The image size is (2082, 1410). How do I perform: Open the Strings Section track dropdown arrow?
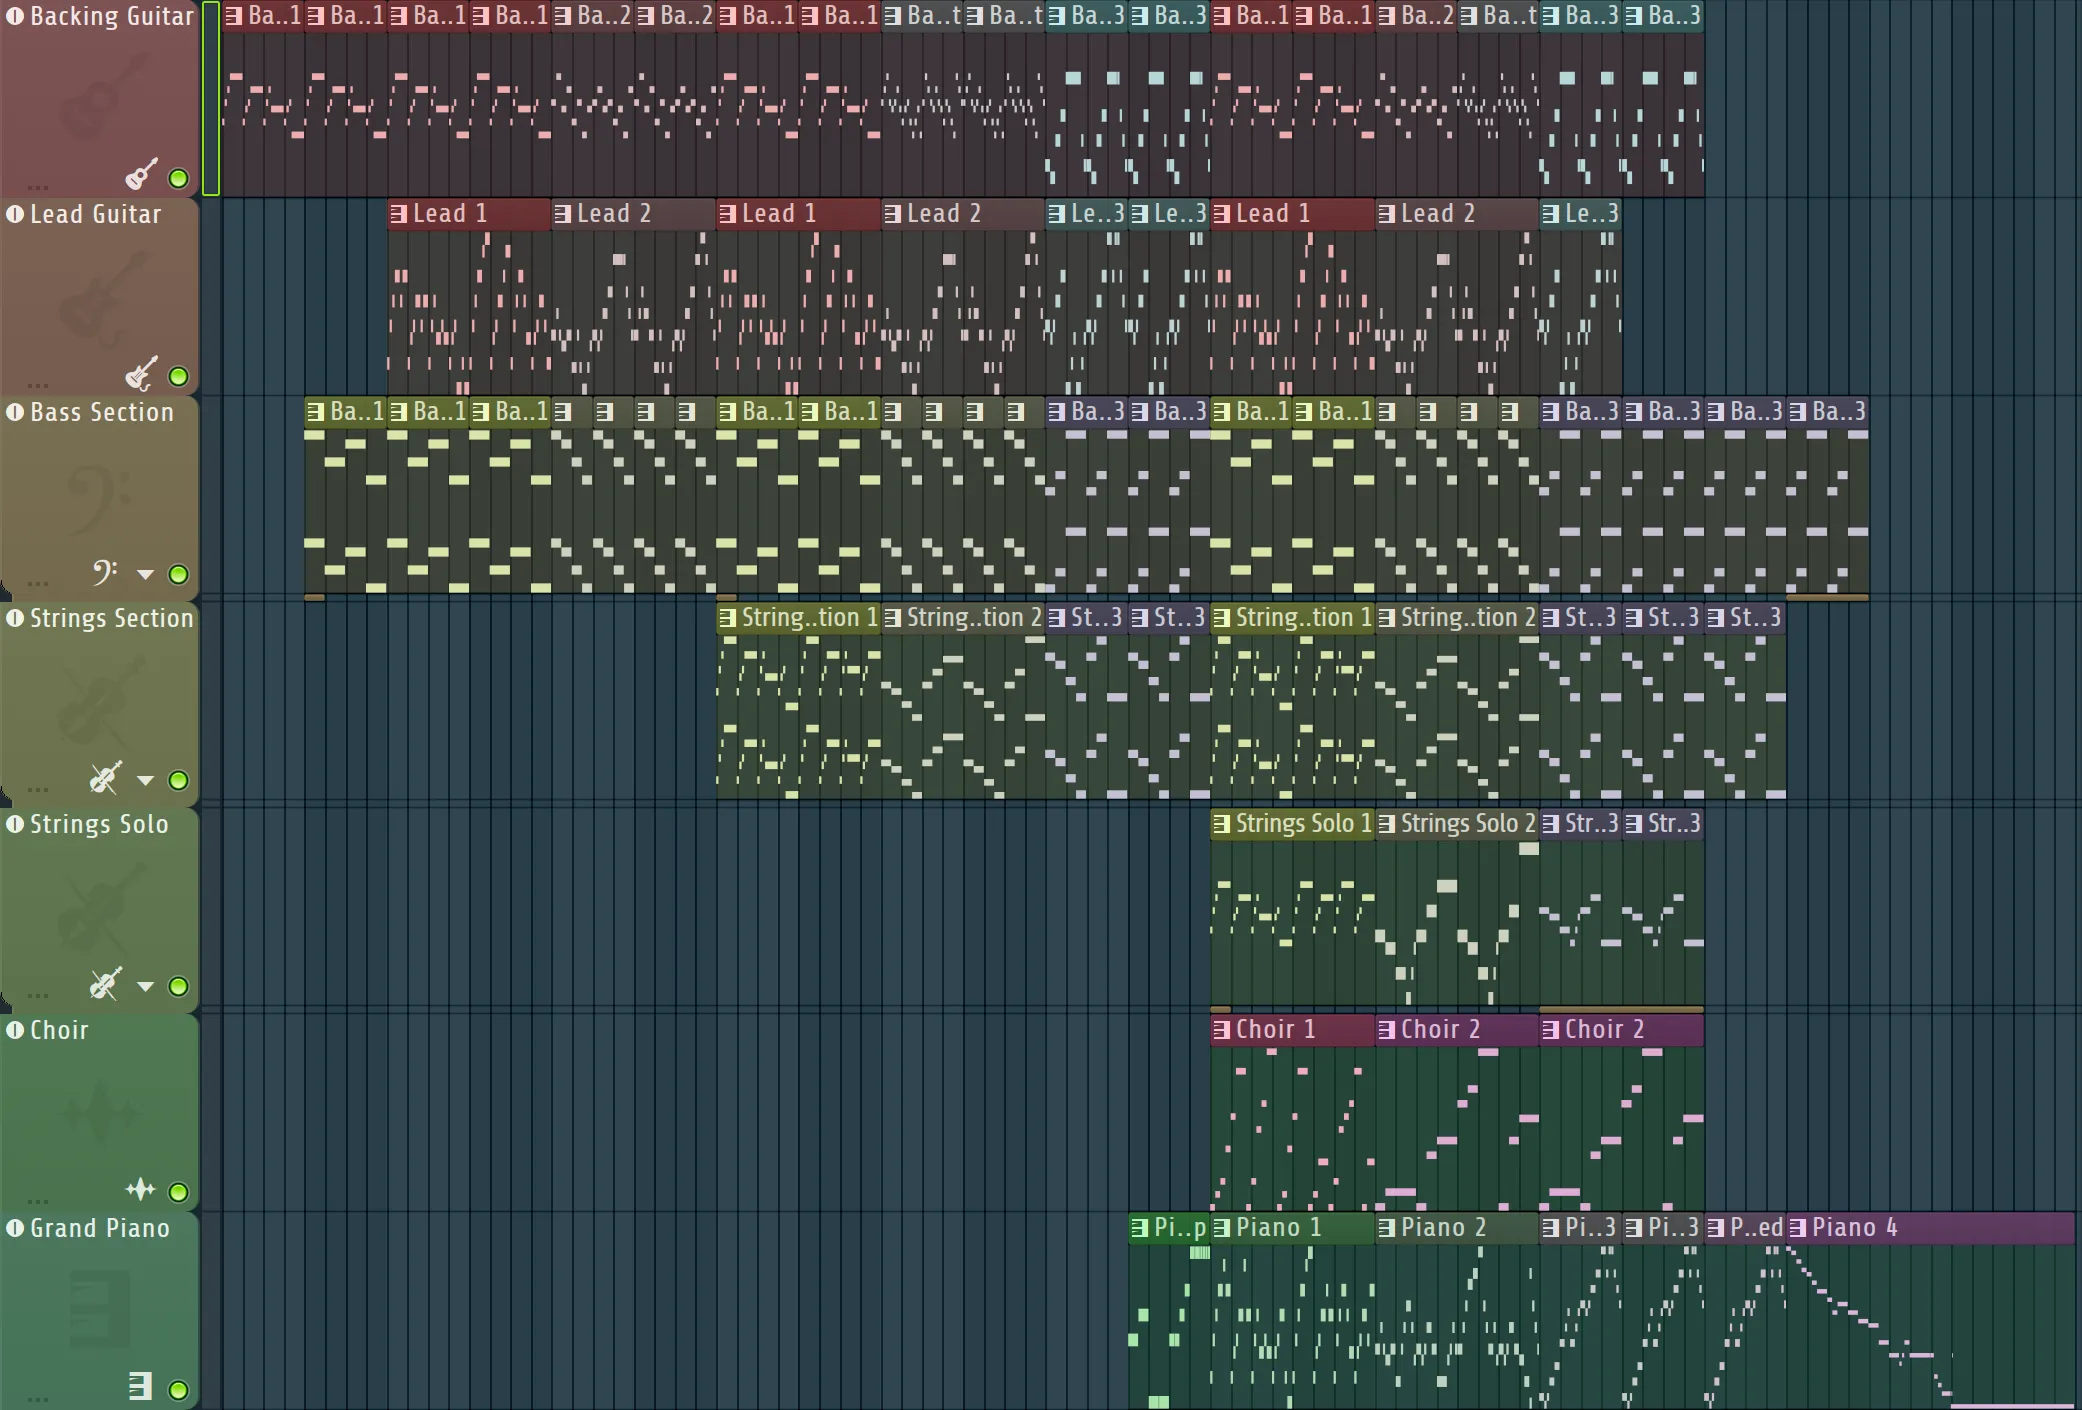pyautogui.click(x=145, y=780)
